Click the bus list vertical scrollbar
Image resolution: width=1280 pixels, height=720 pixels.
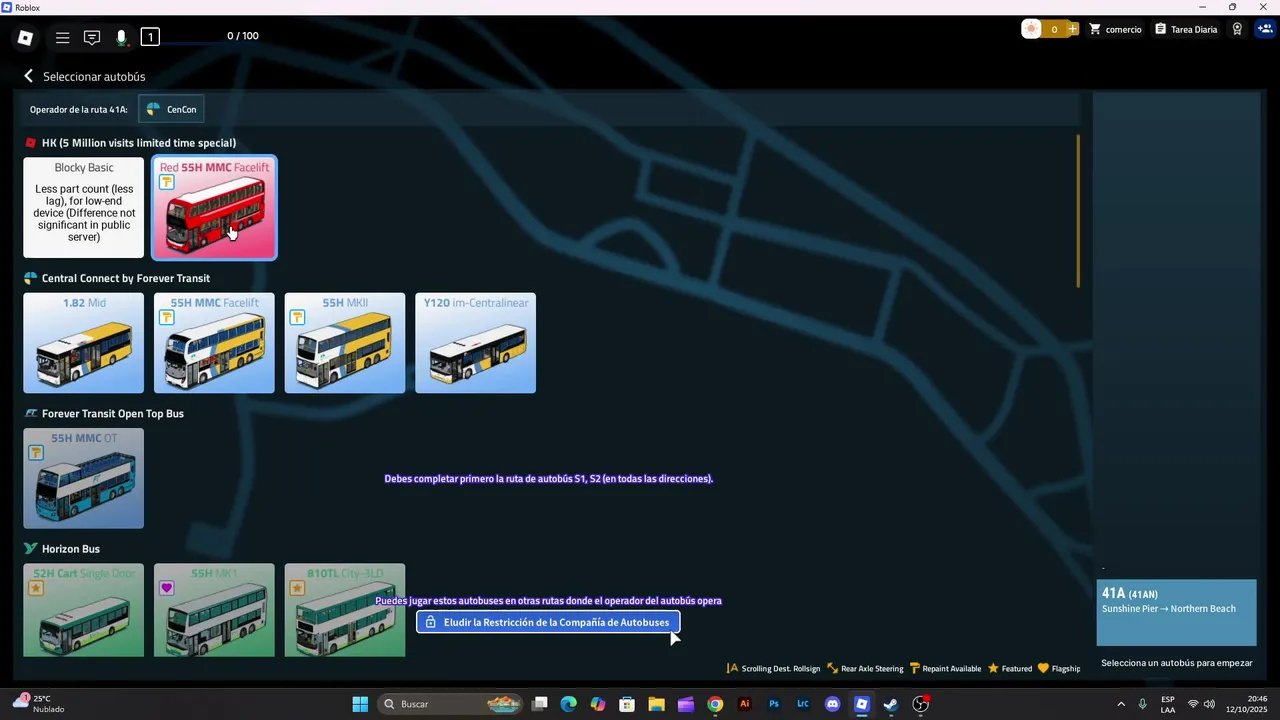tap(1078, 210)
